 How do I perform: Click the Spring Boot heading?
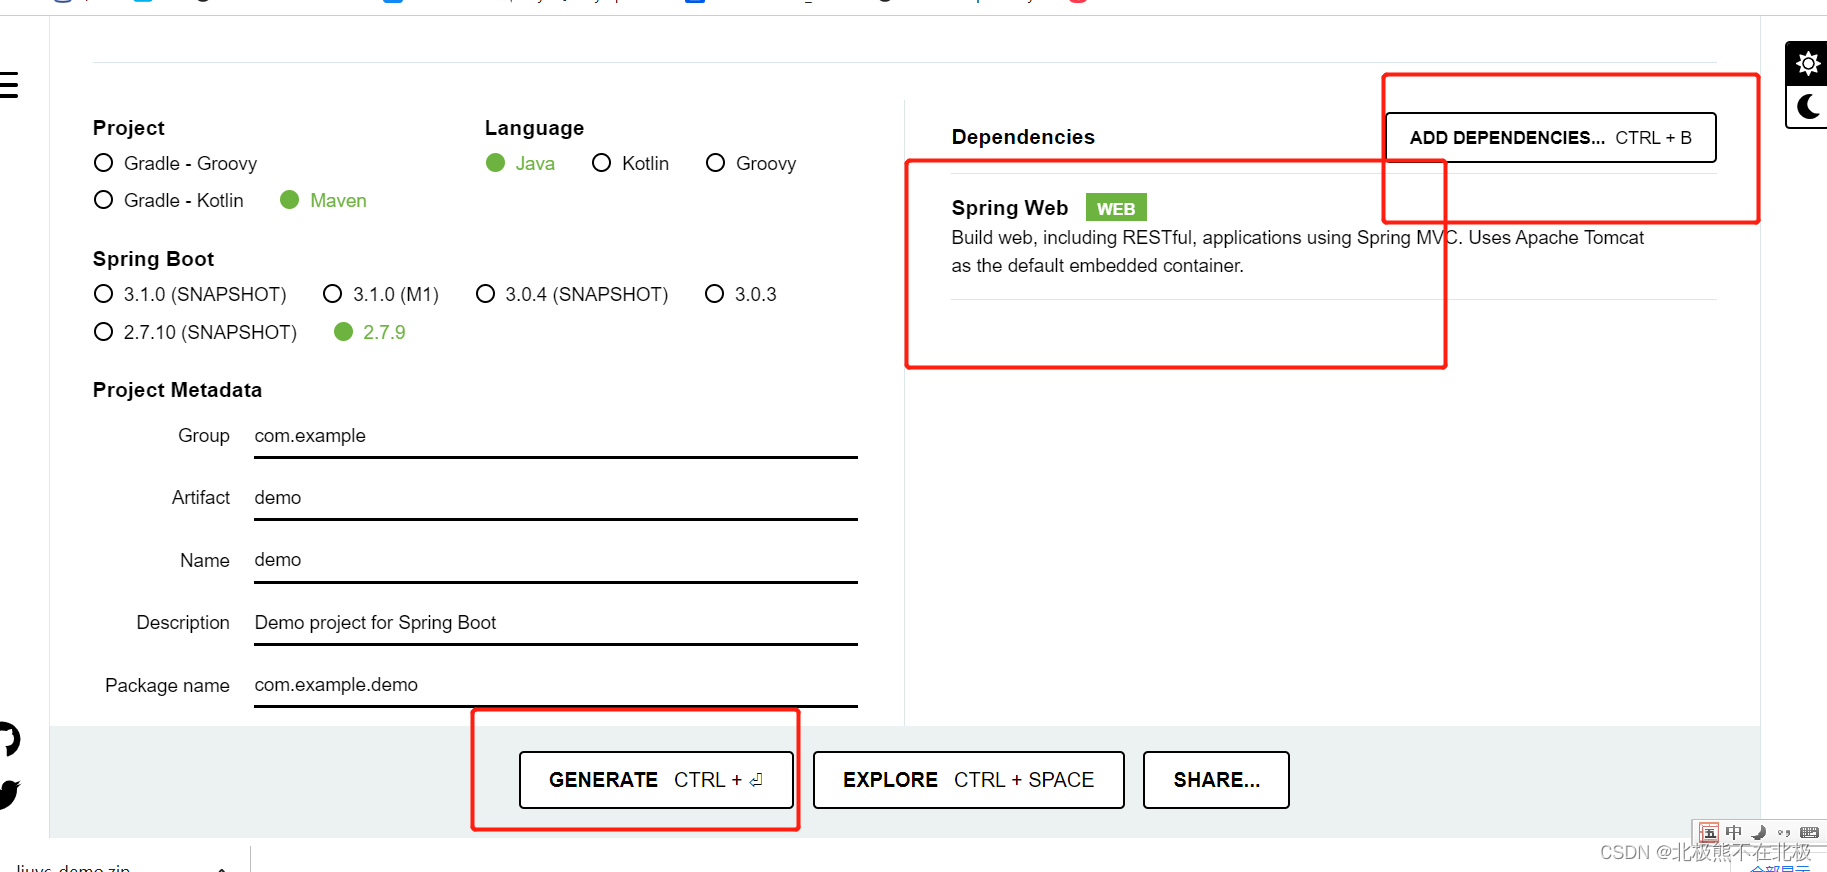point(153,259)
